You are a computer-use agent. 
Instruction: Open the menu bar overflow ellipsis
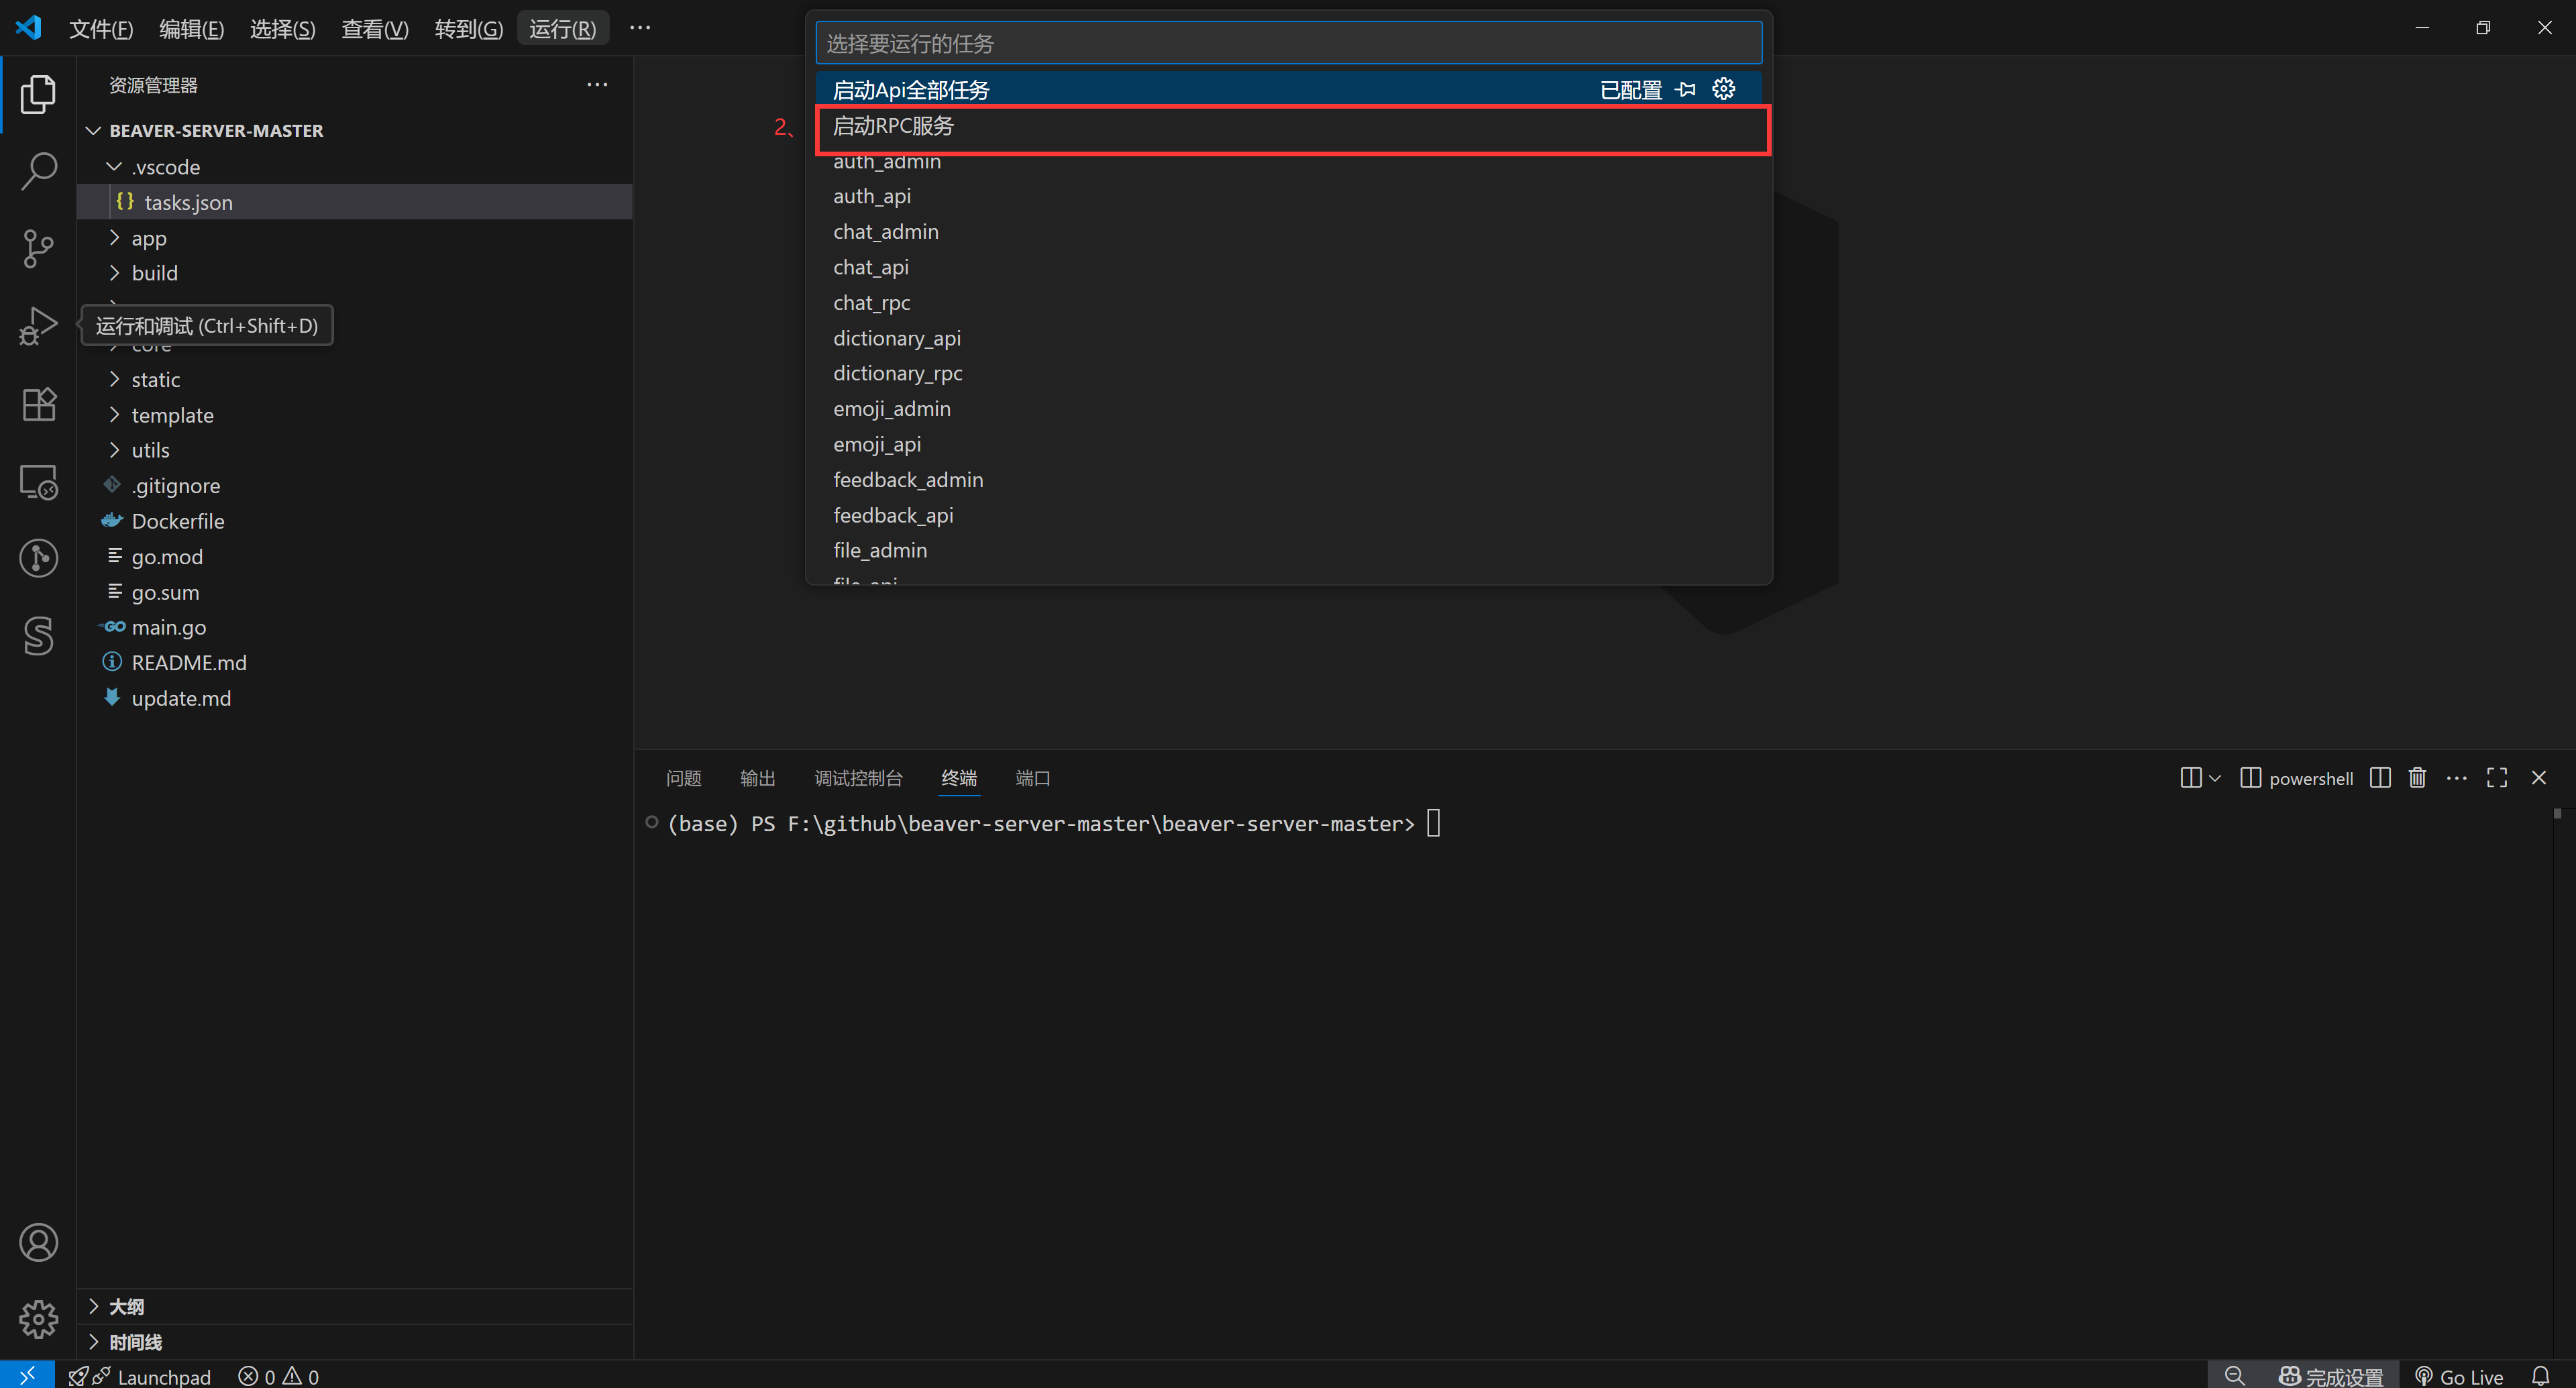[640, 28]
